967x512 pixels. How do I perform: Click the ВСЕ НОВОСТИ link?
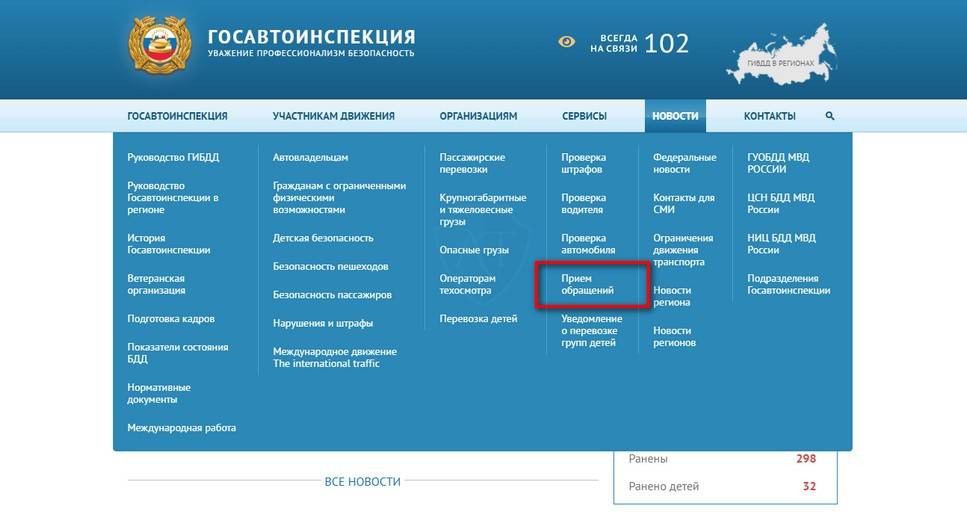(x=362, y=482)
